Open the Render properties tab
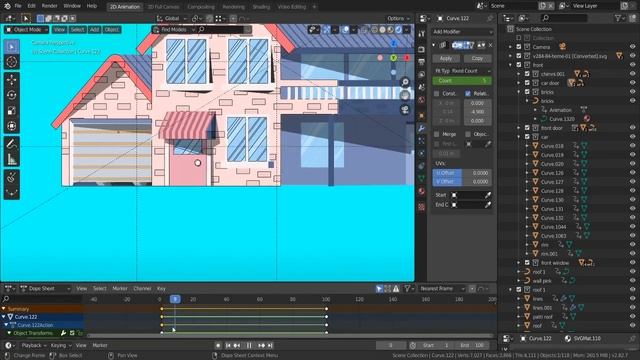 422,49
